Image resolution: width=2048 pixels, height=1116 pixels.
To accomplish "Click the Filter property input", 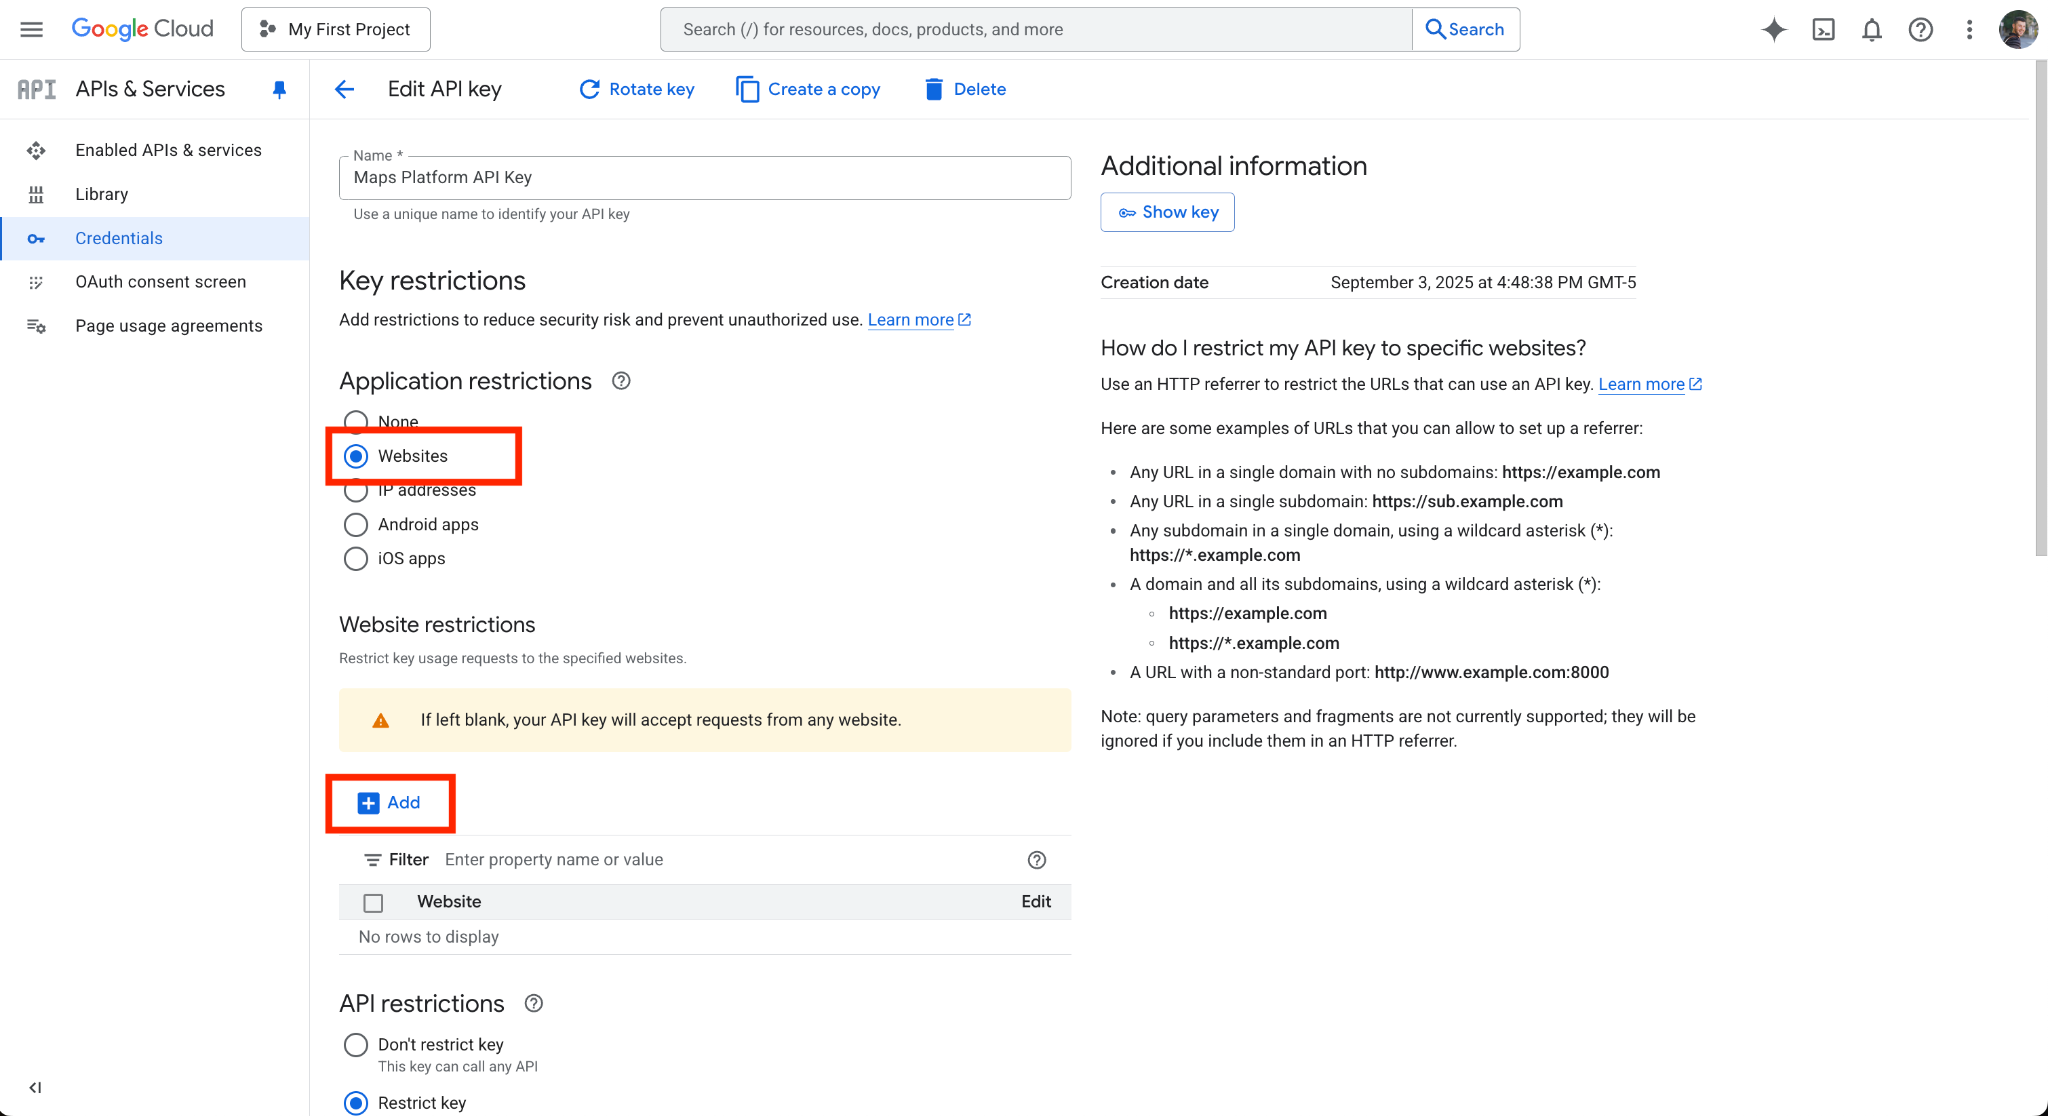I will click(728, 860).
